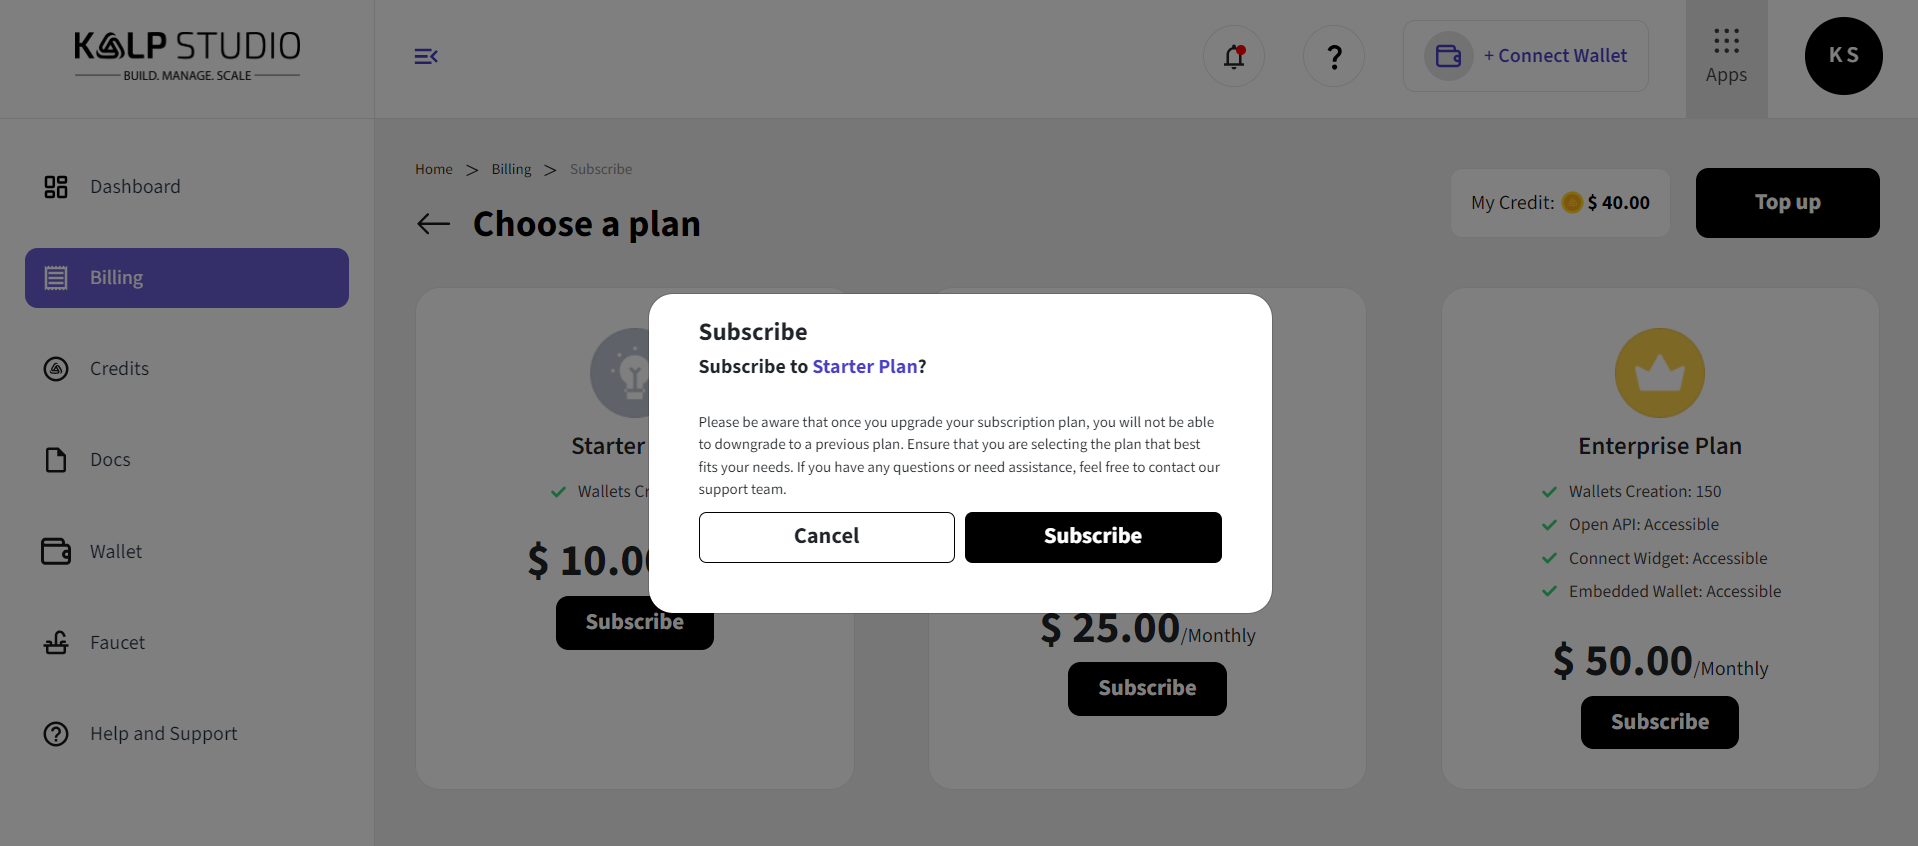Click the Kalp Studio logo

click(187, 56)
